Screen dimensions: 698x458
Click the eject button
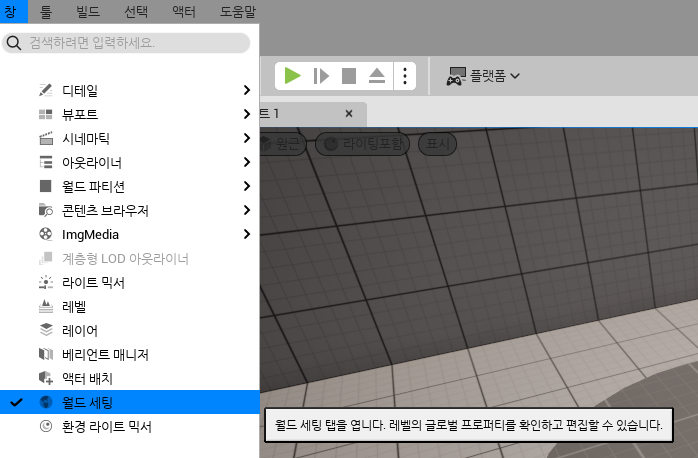tap(377, 76)
